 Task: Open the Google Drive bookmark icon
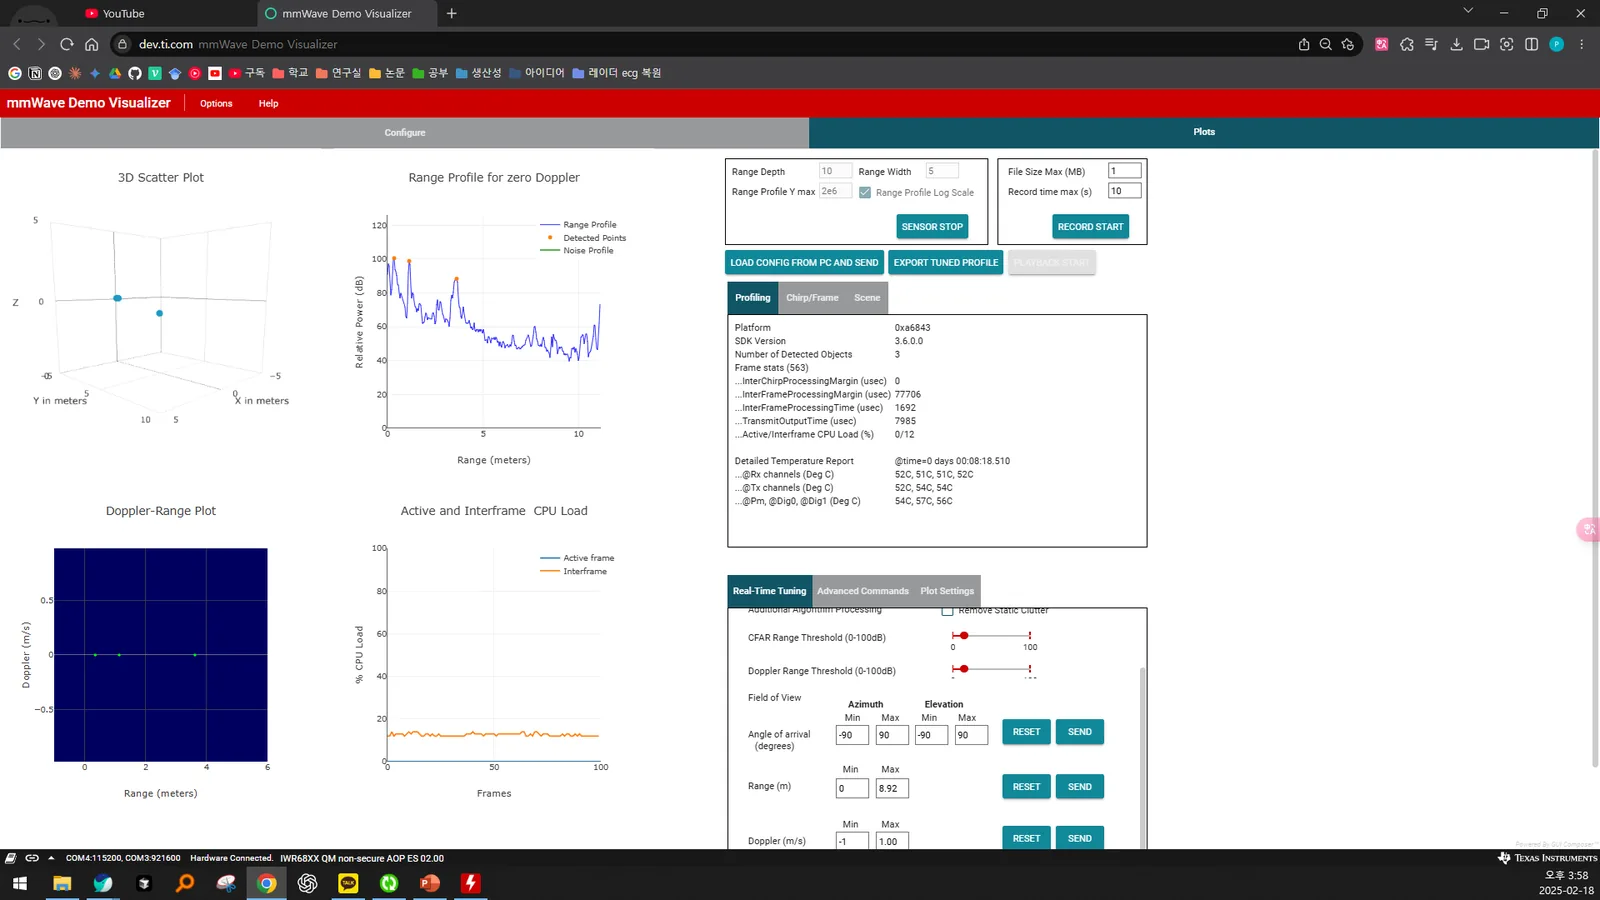tap(115, 73)
